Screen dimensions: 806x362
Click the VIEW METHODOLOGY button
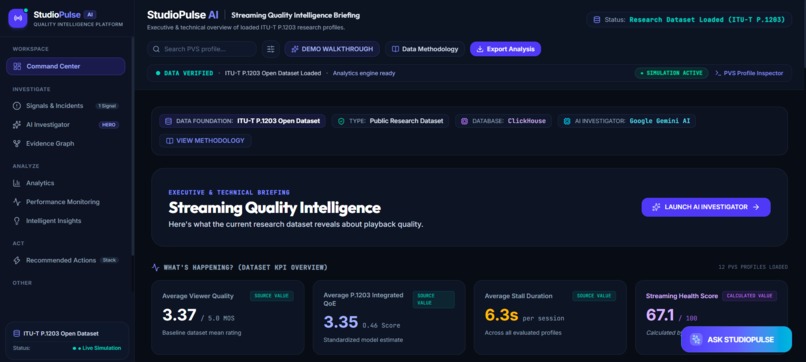pos(205,141)
